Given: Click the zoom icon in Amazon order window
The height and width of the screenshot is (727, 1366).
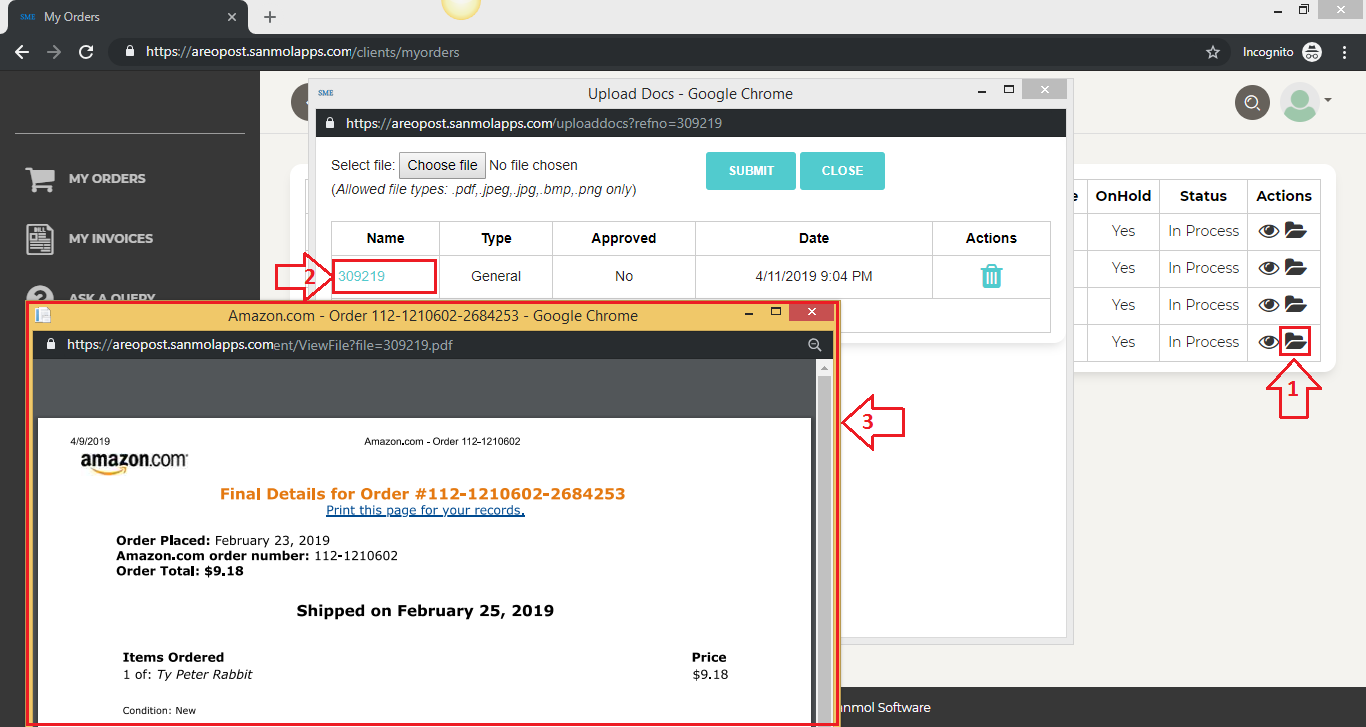Looking at the screenshot, I should pyautogui.click(x=815, y=344).
